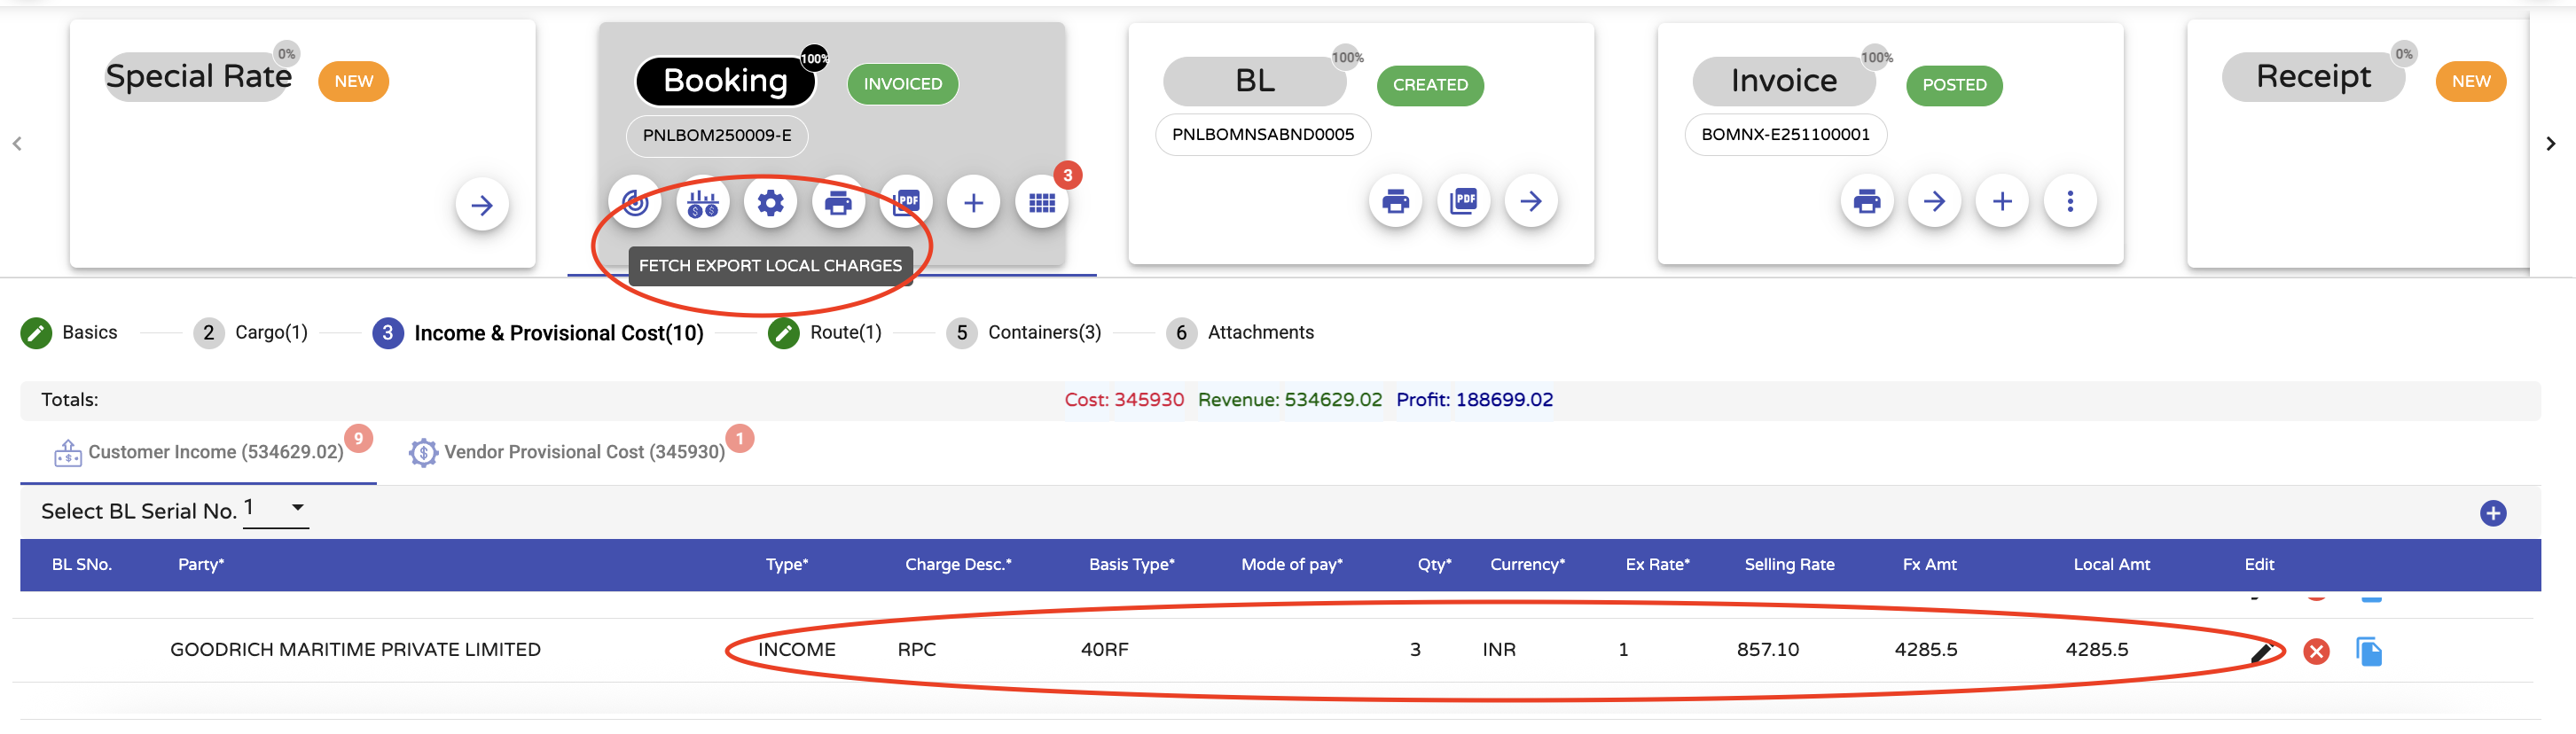Add new income row with blue plus
The image size is (2576, 734).
[2492, 513]
